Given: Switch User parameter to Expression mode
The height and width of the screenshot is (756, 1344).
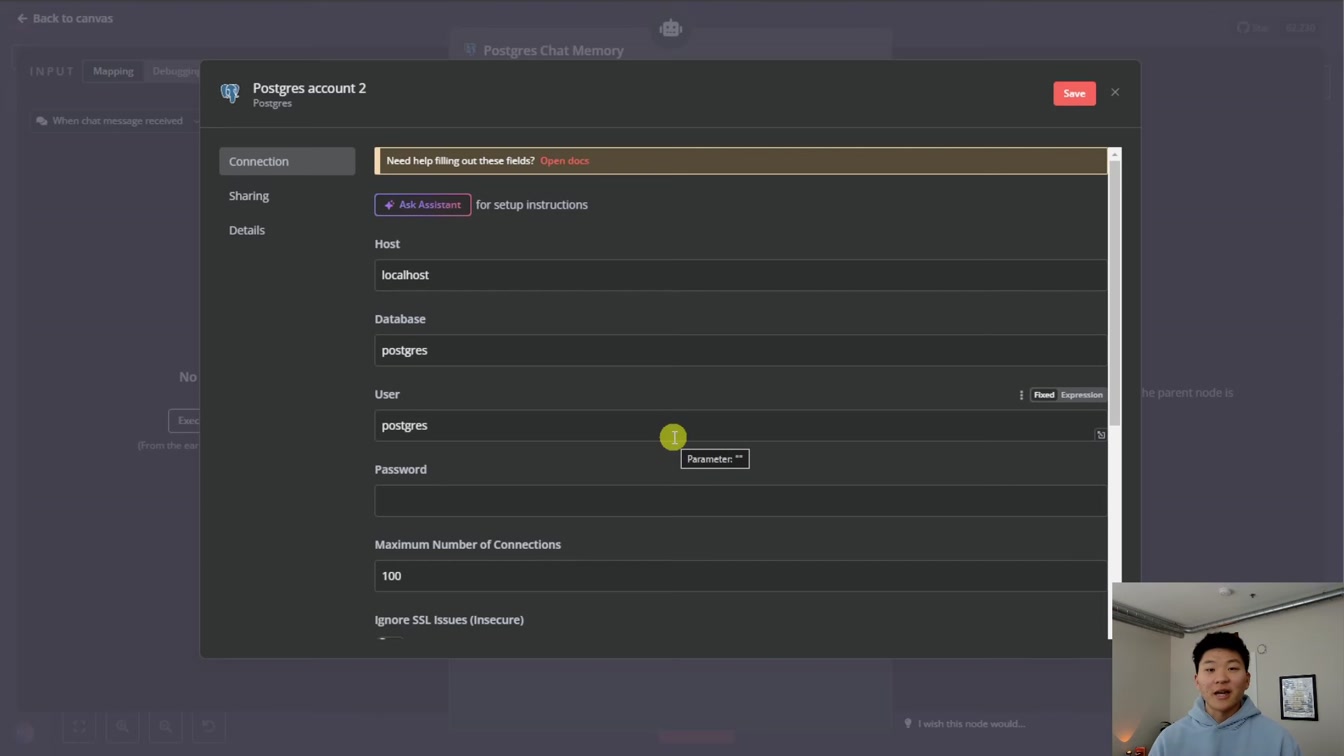Looking at the screenshot, I should coord(1082,395).
